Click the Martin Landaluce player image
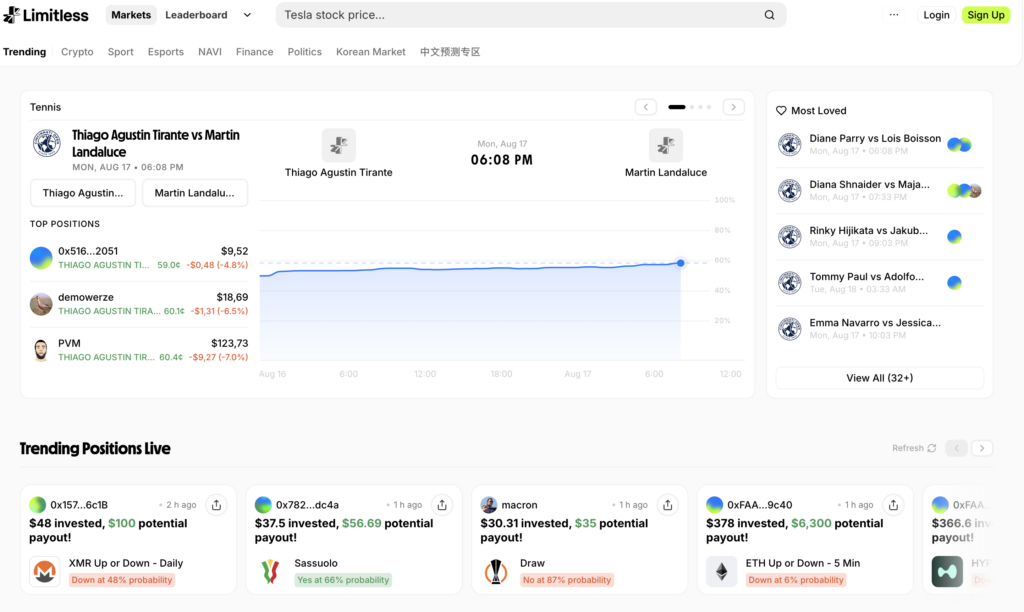 665,145
